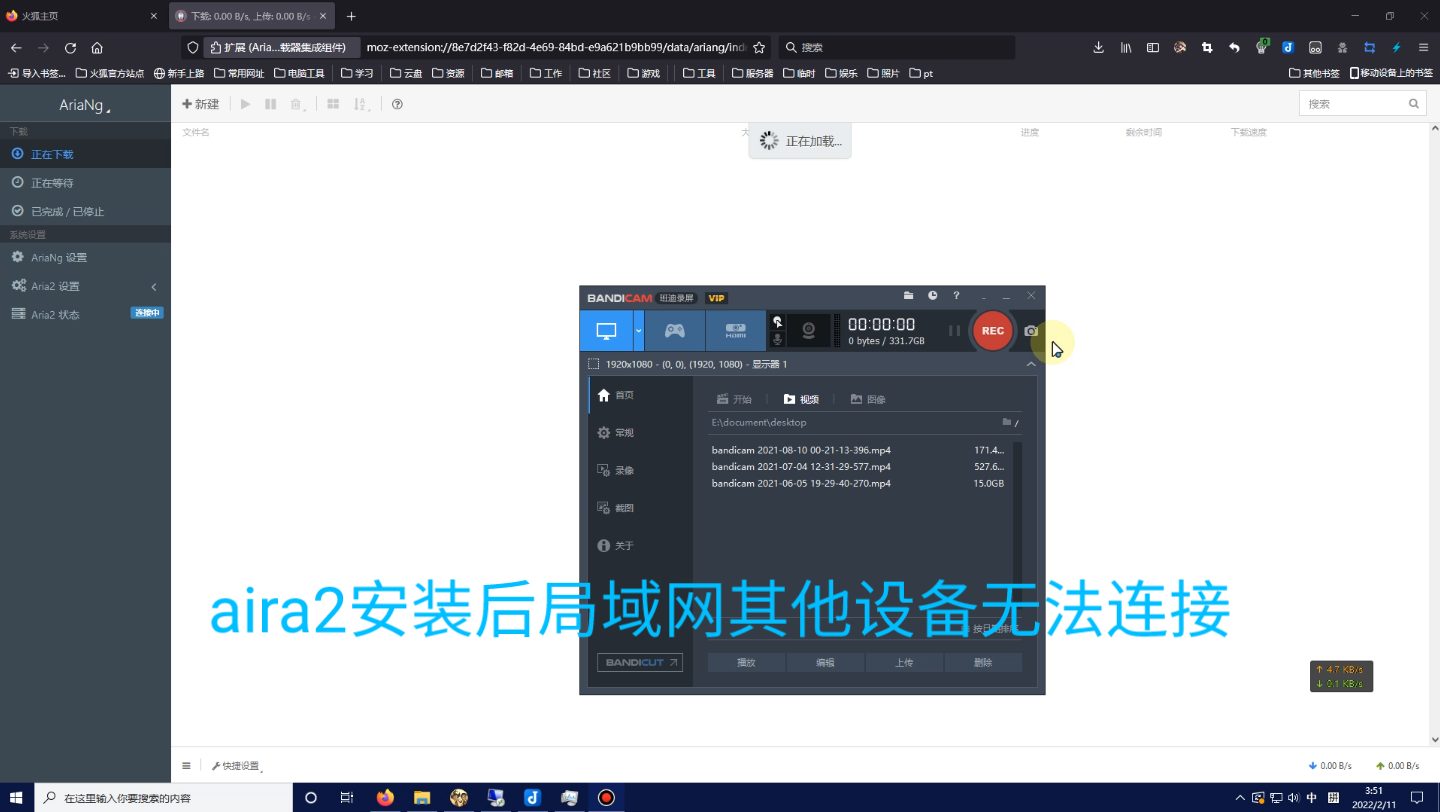Viewport: 1440px width, 812px height.
Task: Click the screenshot crop extension icon
Action: (x=1207, y=47)
